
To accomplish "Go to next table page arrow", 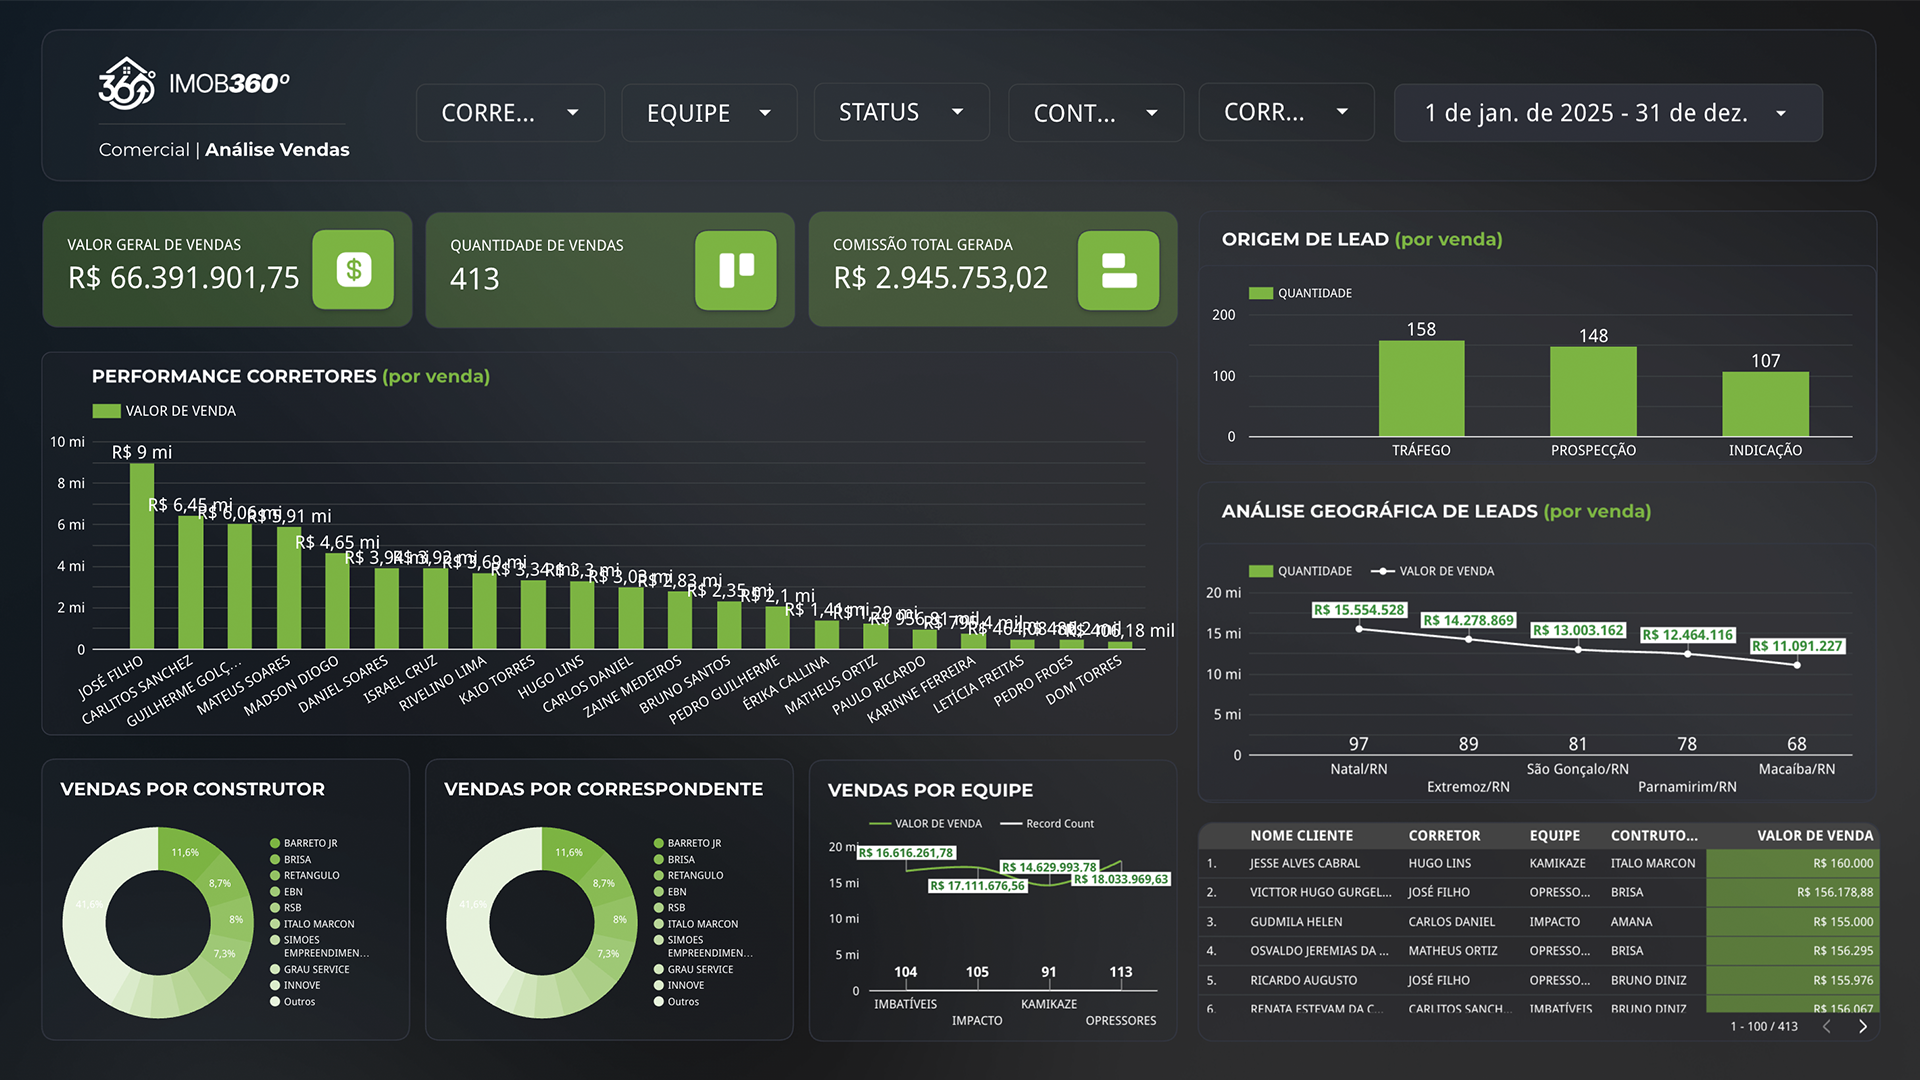I will 1862,1027.
